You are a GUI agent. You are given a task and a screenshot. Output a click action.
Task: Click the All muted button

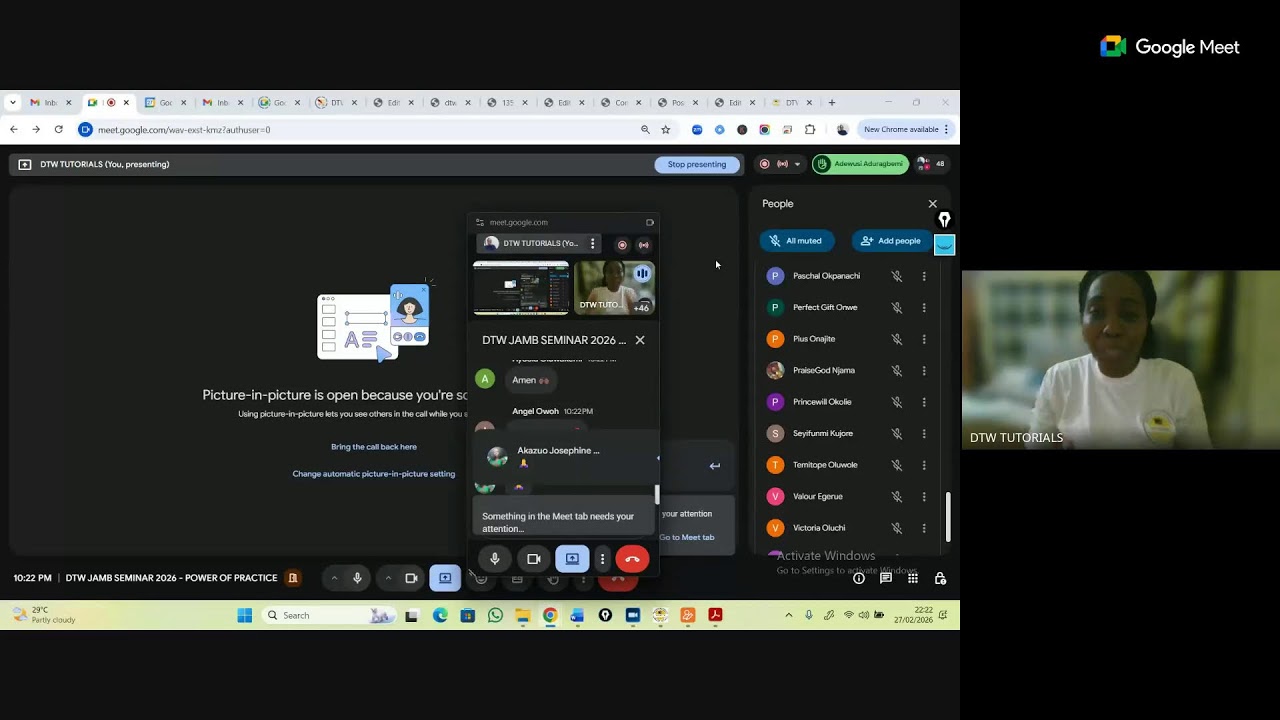tap(797, 241)
